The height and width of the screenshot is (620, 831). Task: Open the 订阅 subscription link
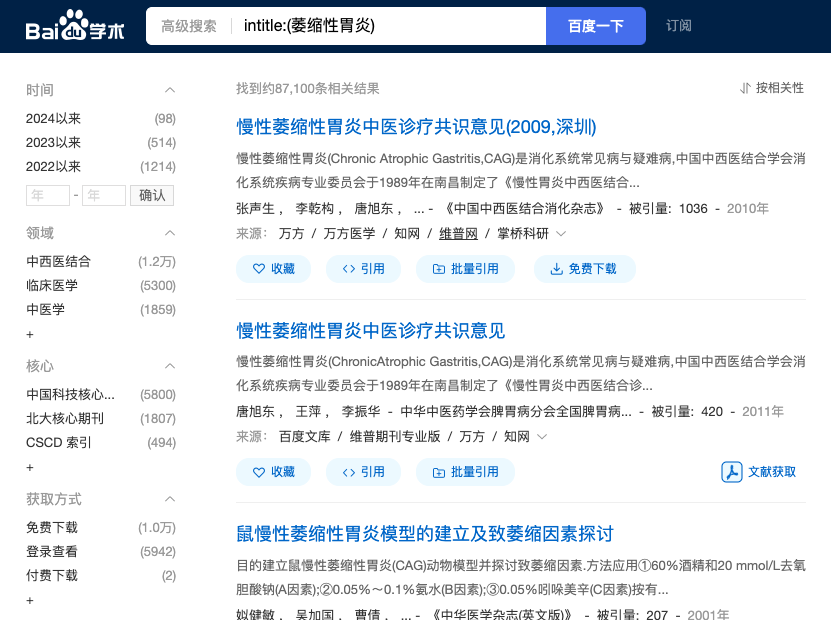(x=679, y=26)
